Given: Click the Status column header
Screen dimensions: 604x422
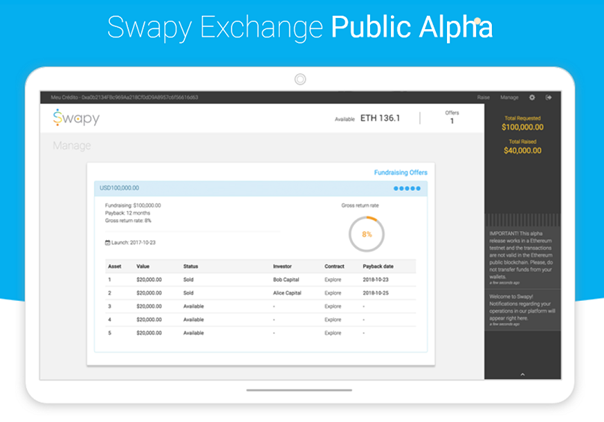Looking at the screenshot, I should (191, 266).
